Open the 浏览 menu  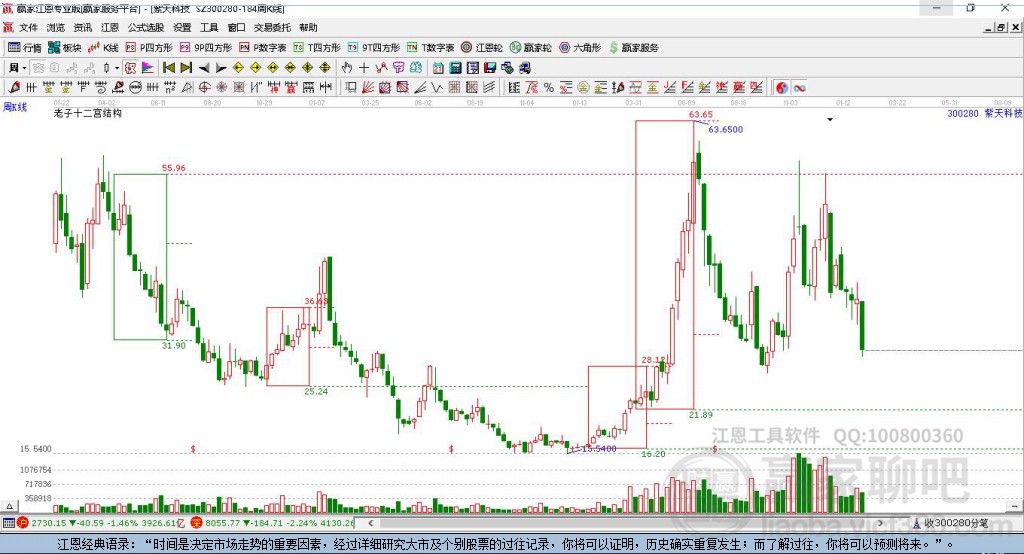56,27
